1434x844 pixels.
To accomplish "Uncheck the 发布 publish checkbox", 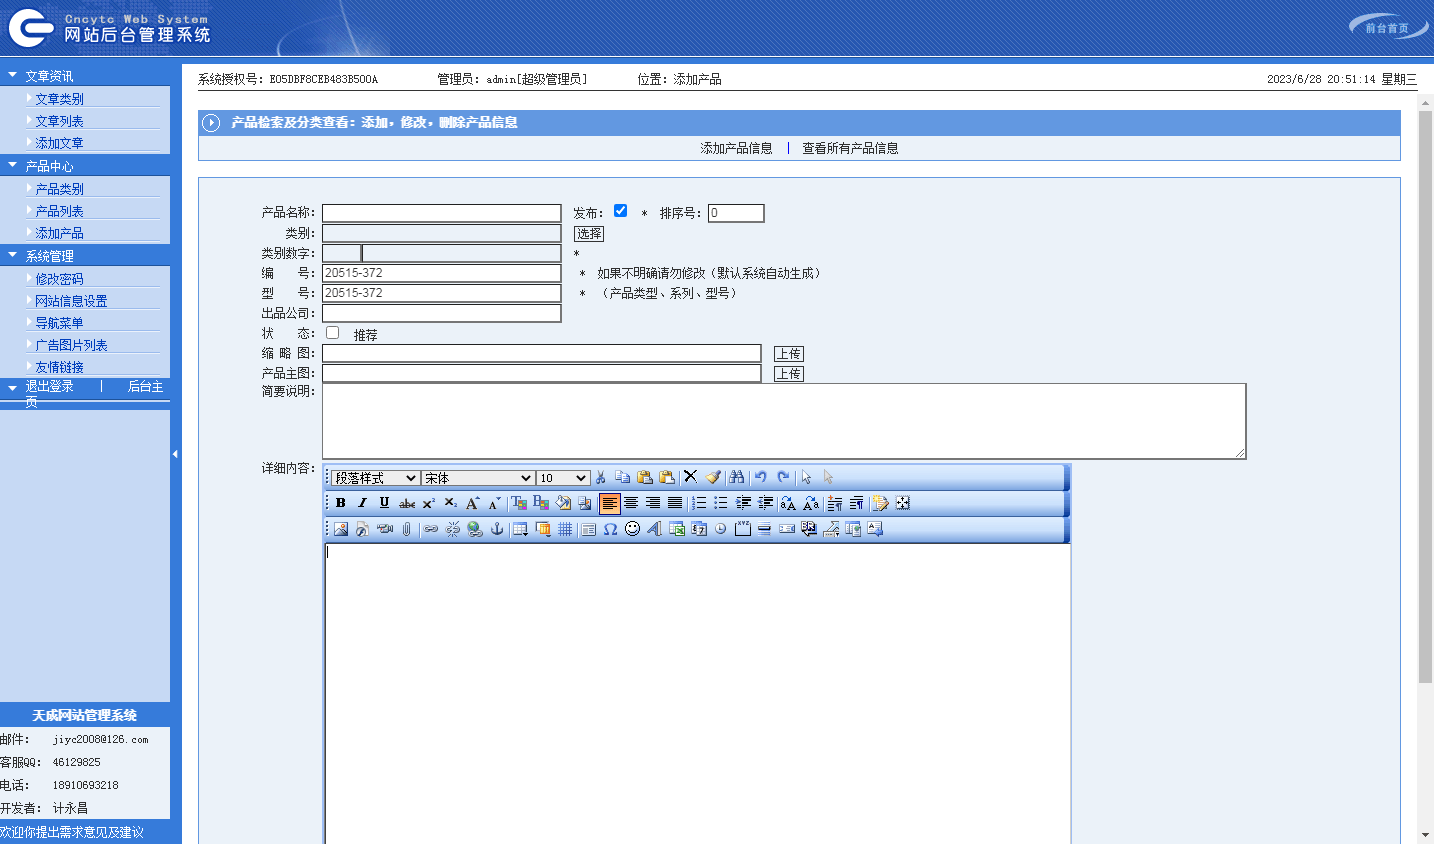I will (620, 211).
